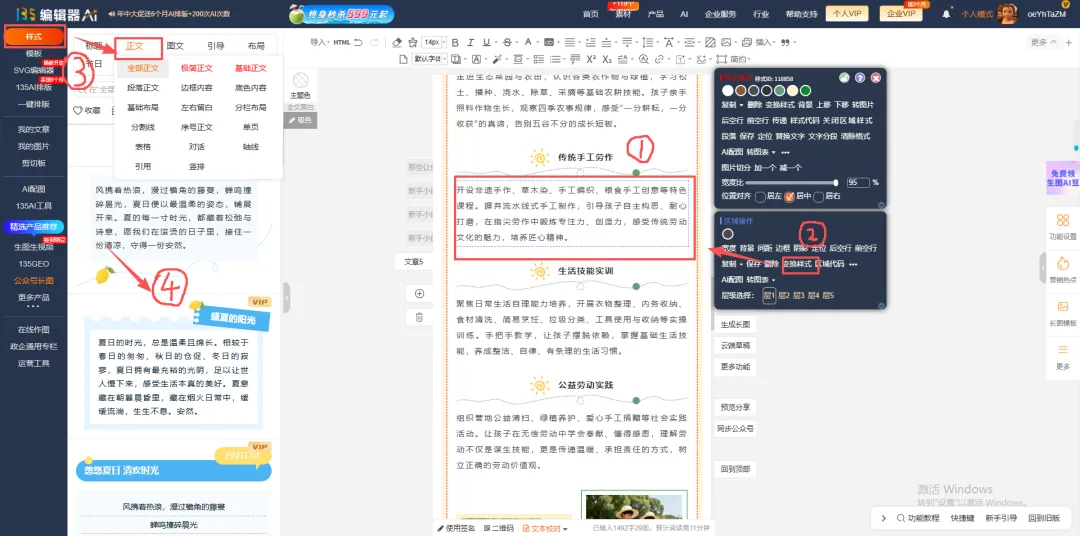Select layer 层5 in 层级选择
This screenshot has height=536, width=1080.
pos(828,296)
